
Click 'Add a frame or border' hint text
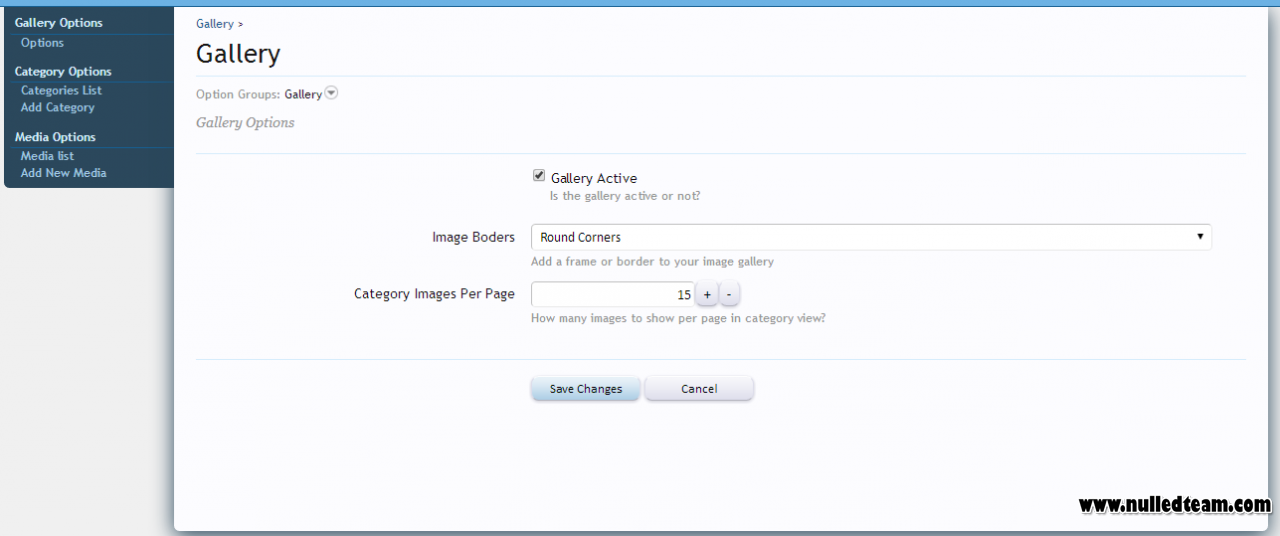(x=652, y=262)
